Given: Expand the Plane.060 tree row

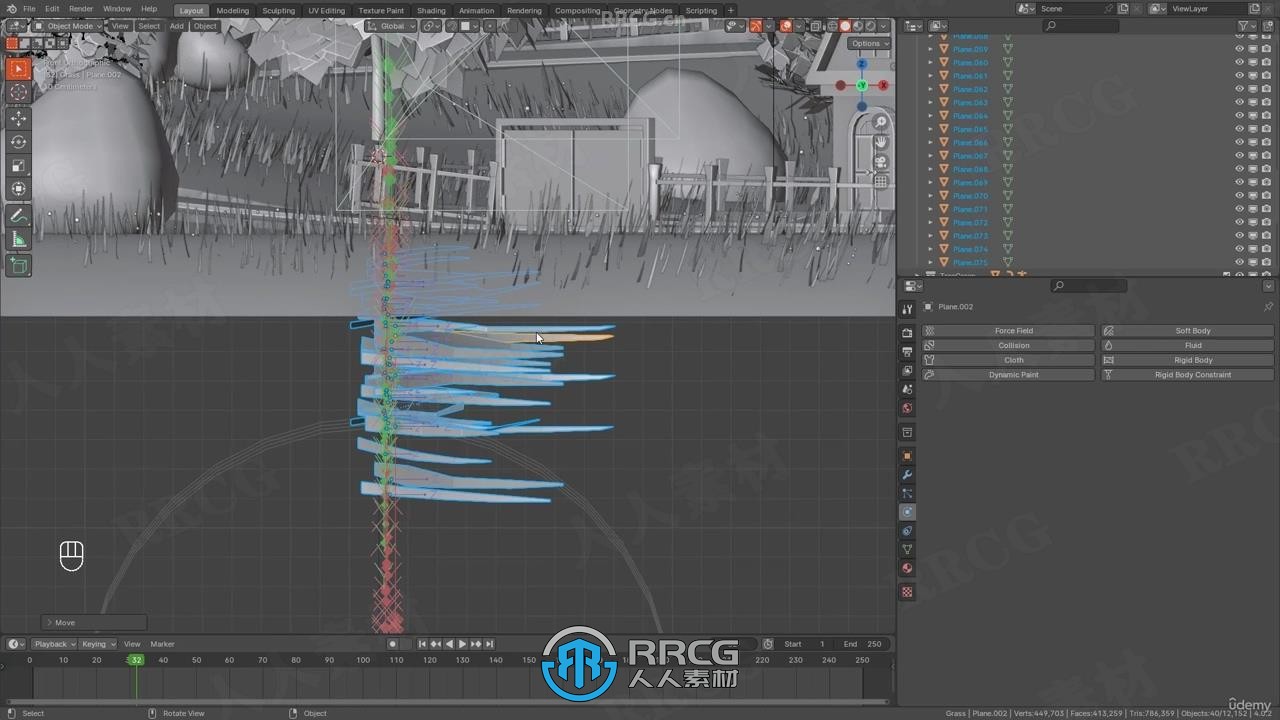Looking at the screenshot, I should coord(931,62).
